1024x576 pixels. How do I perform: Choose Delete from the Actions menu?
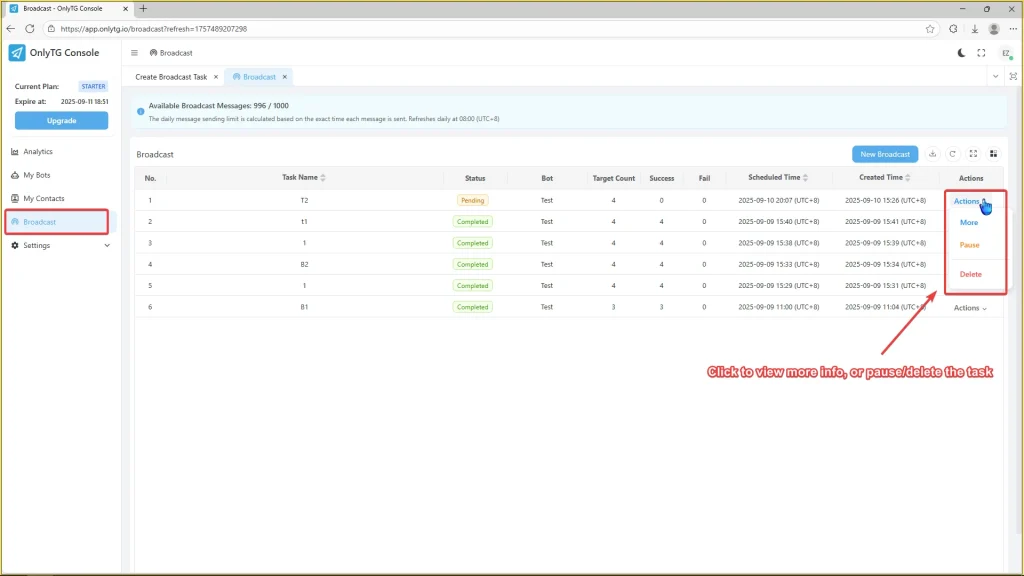click(970, 274)
